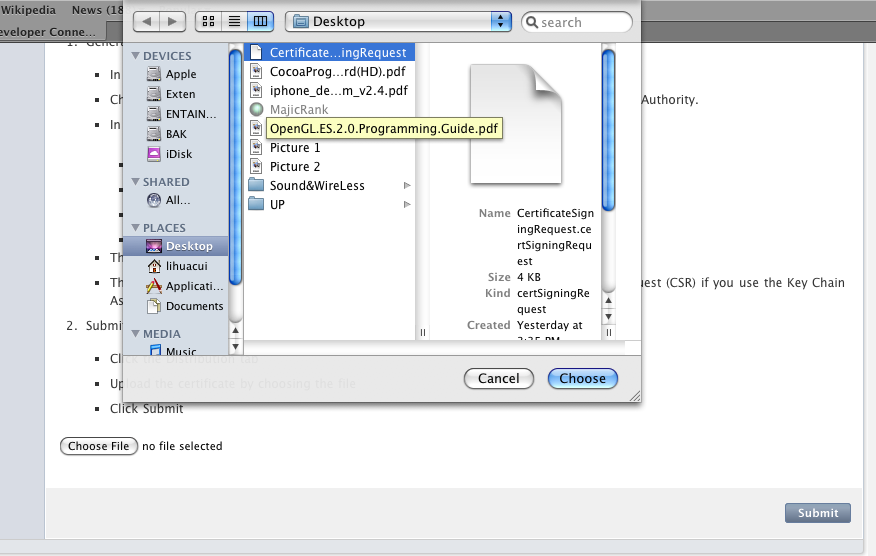The image size is (876, 556).
Task: Select the Picture 2 file icon
Action: (x=256, y=167)
